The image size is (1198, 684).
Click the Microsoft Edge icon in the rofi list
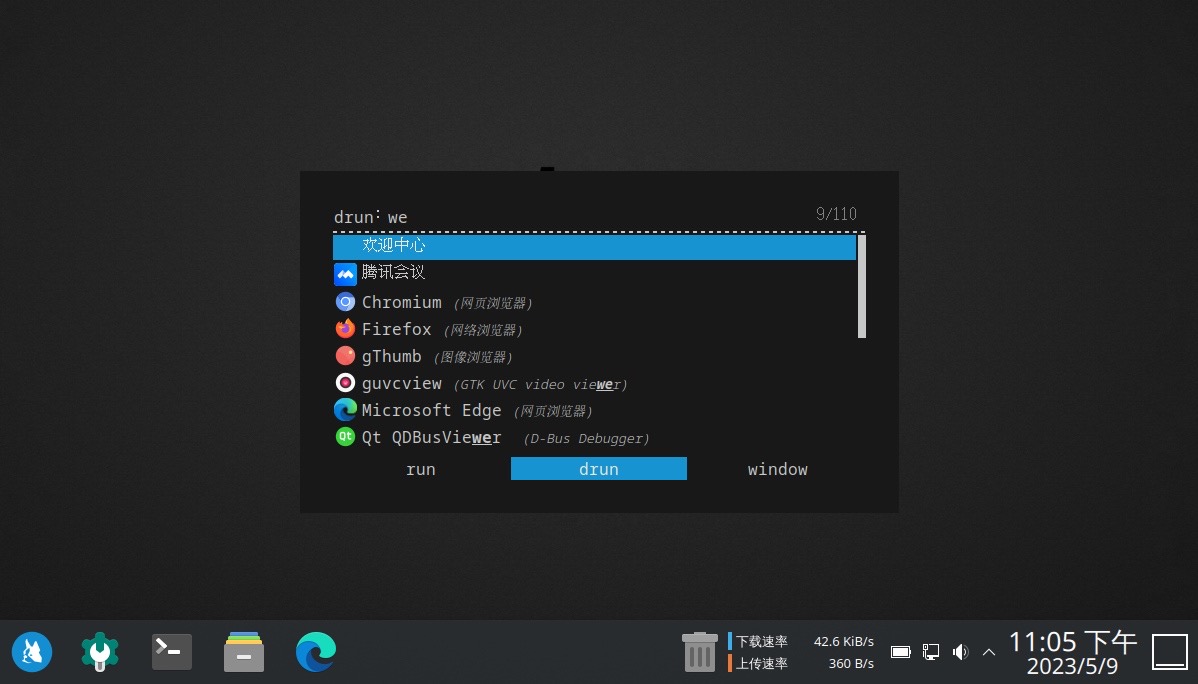(x=345, y=410)
